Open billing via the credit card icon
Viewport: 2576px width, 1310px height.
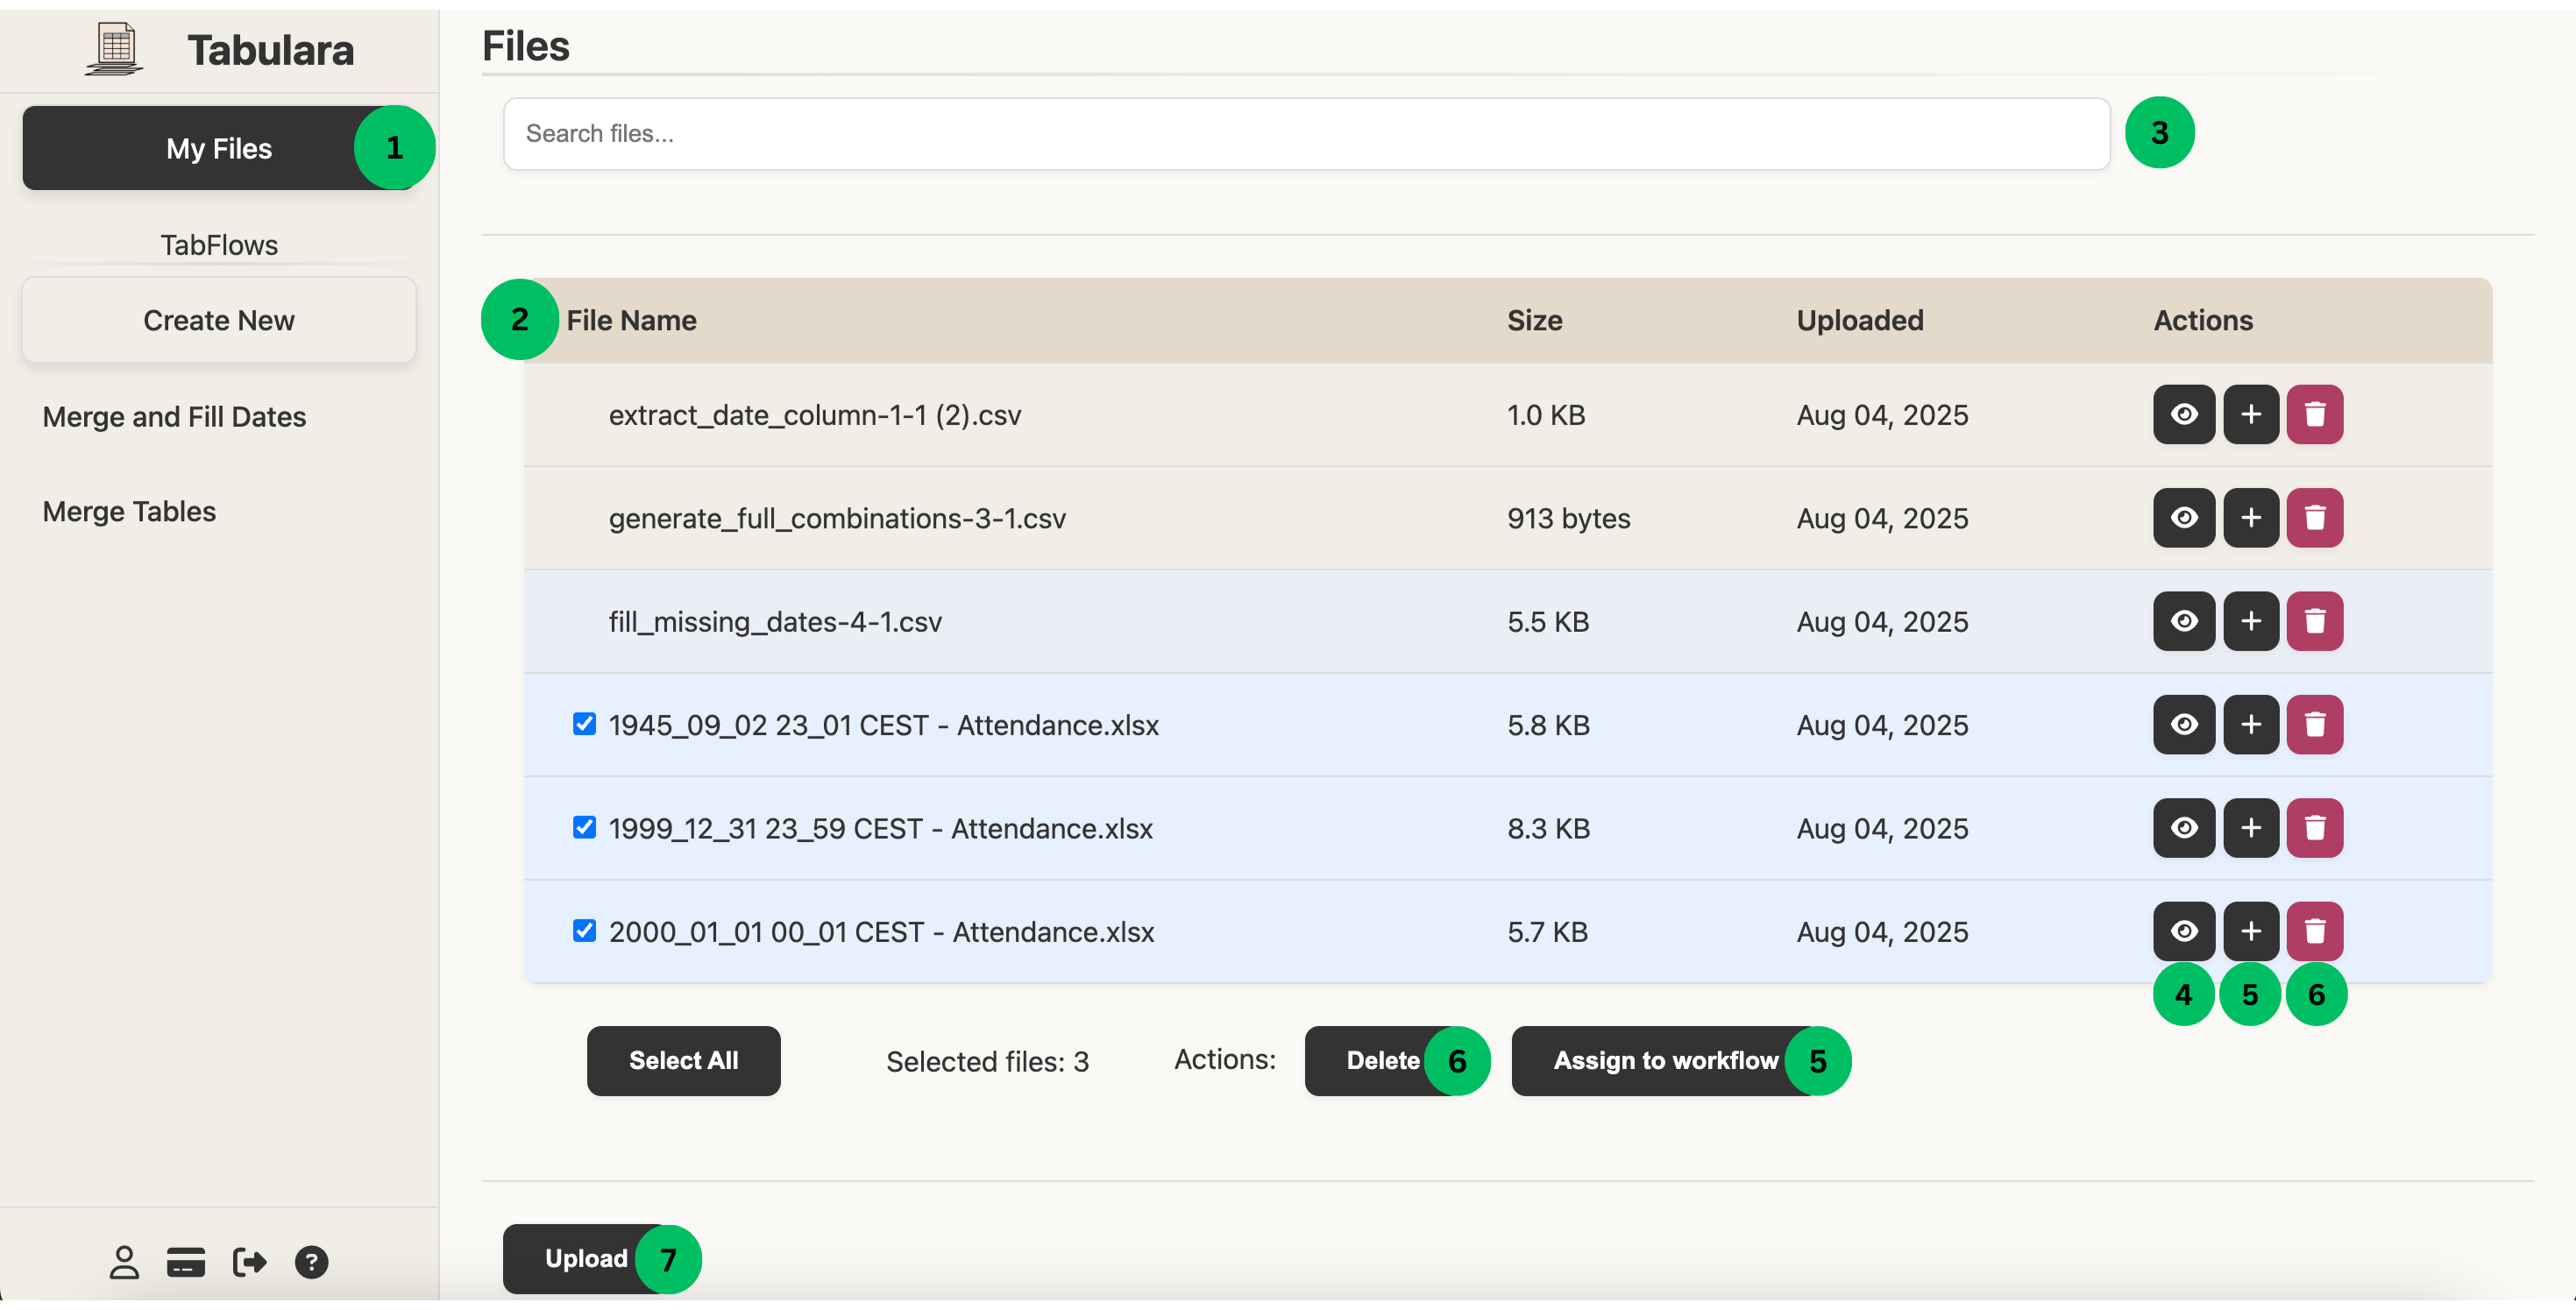pos(186,1261)
